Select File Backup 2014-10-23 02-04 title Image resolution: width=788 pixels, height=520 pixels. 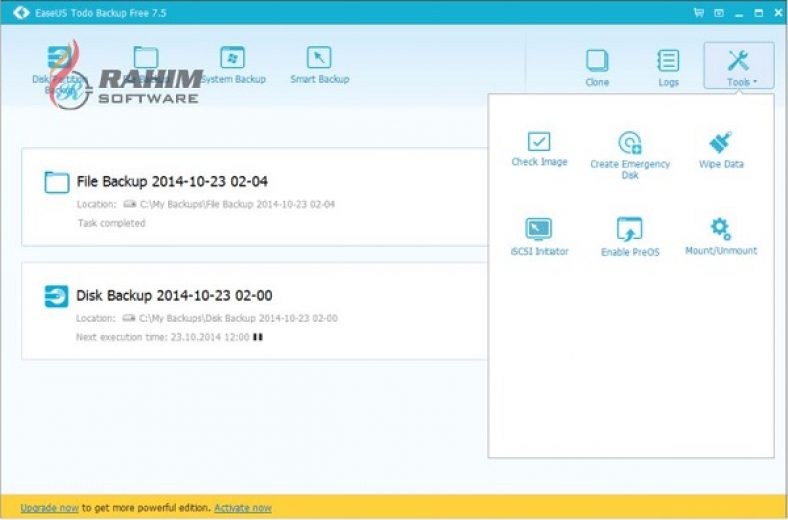click(172, 181)
